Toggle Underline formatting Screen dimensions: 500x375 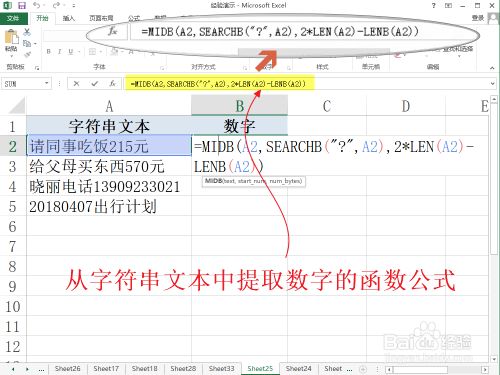click(x=70, y=51)
